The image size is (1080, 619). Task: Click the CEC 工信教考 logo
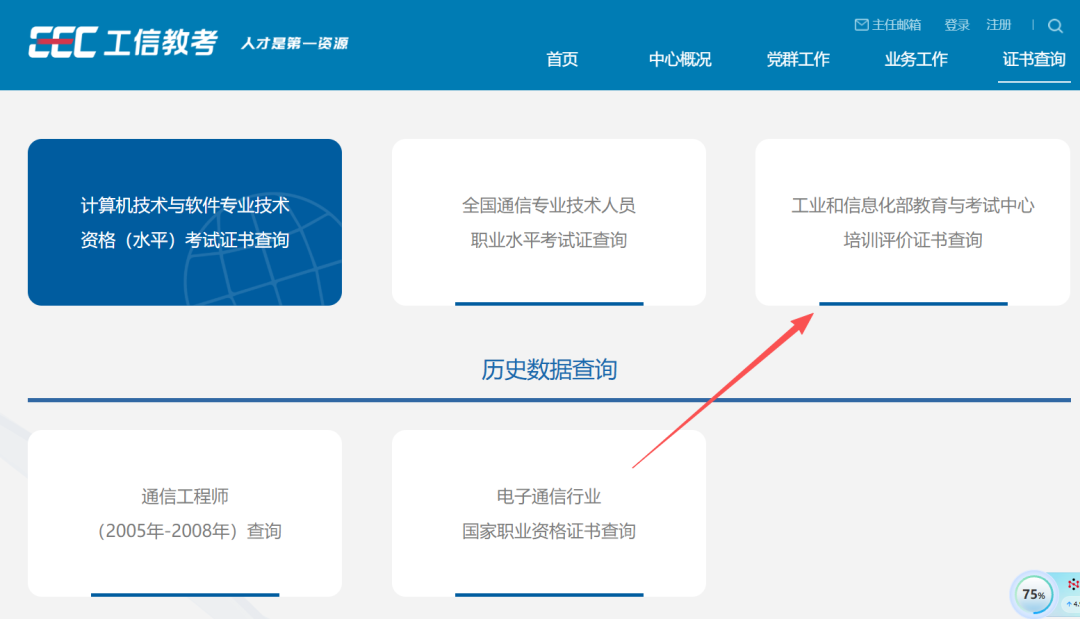coord(123,42)
